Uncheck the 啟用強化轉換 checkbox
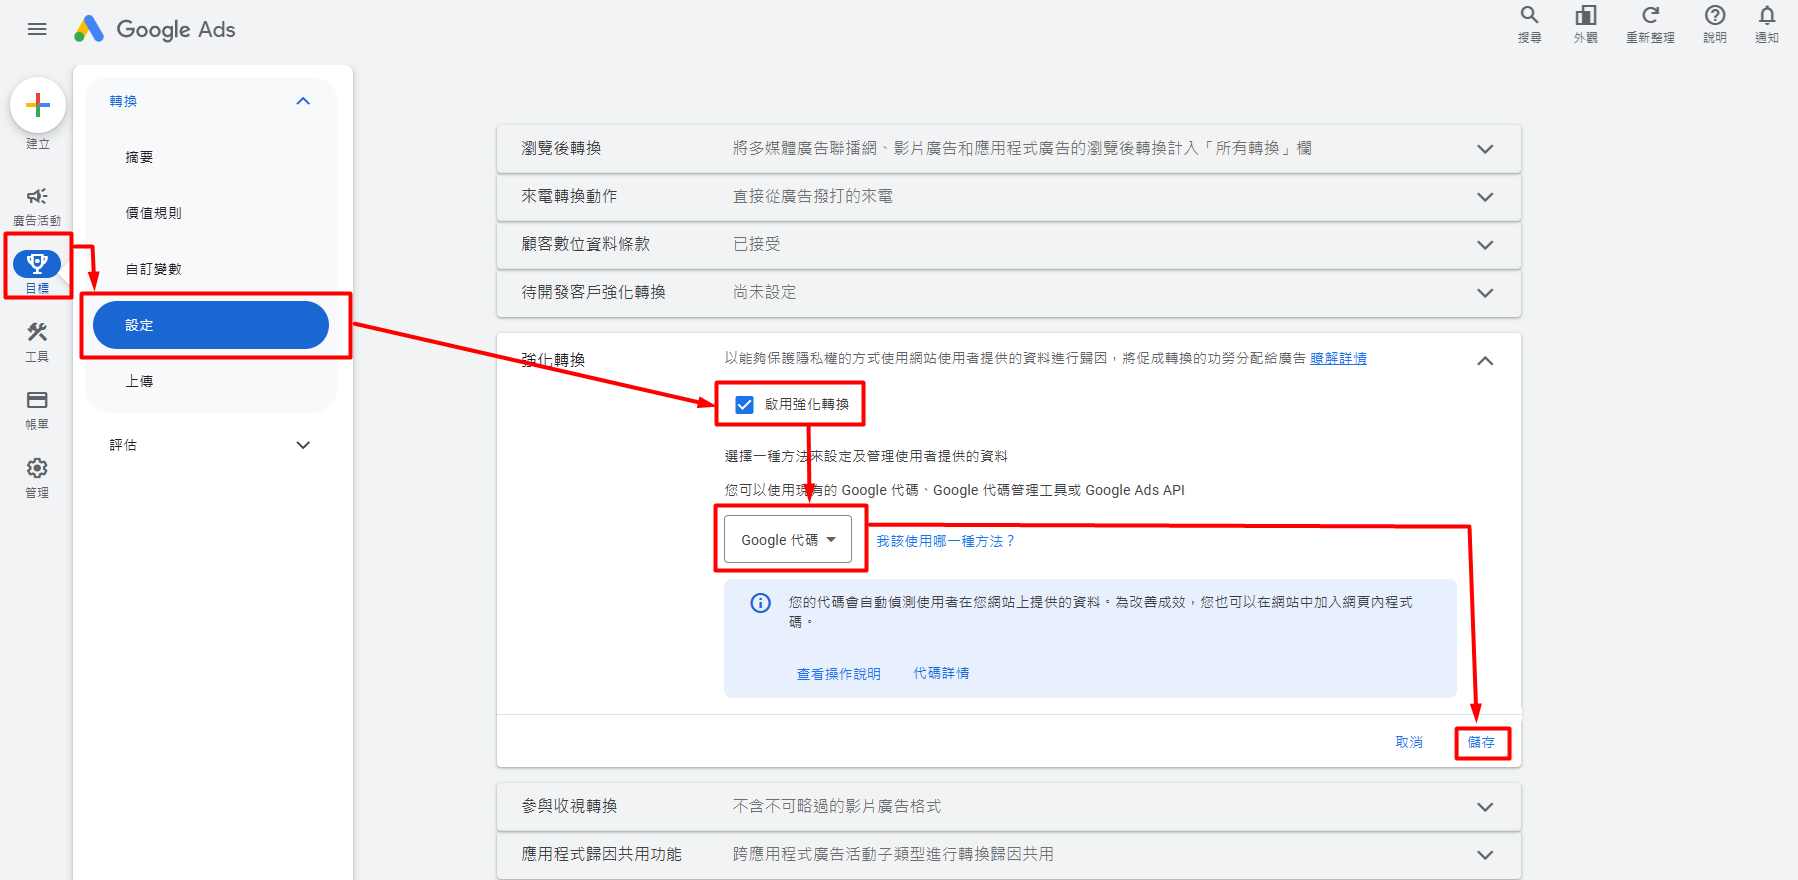Screen dimensions: 1798x880 coord(744,405)
